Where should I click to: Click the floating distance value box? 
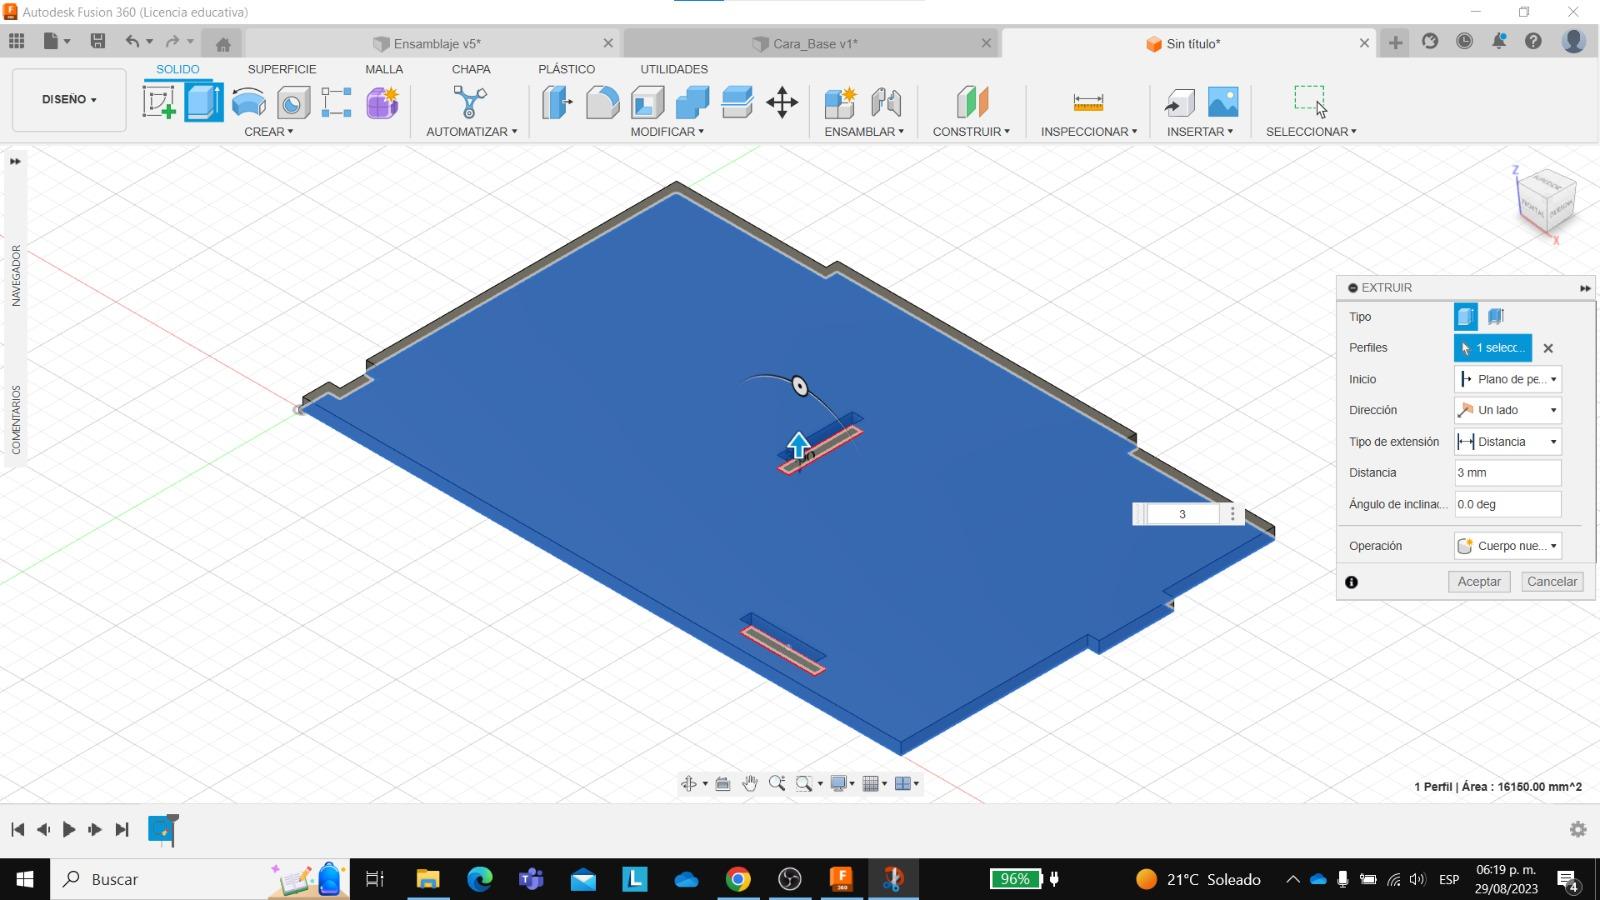[x=1182, y=514]
